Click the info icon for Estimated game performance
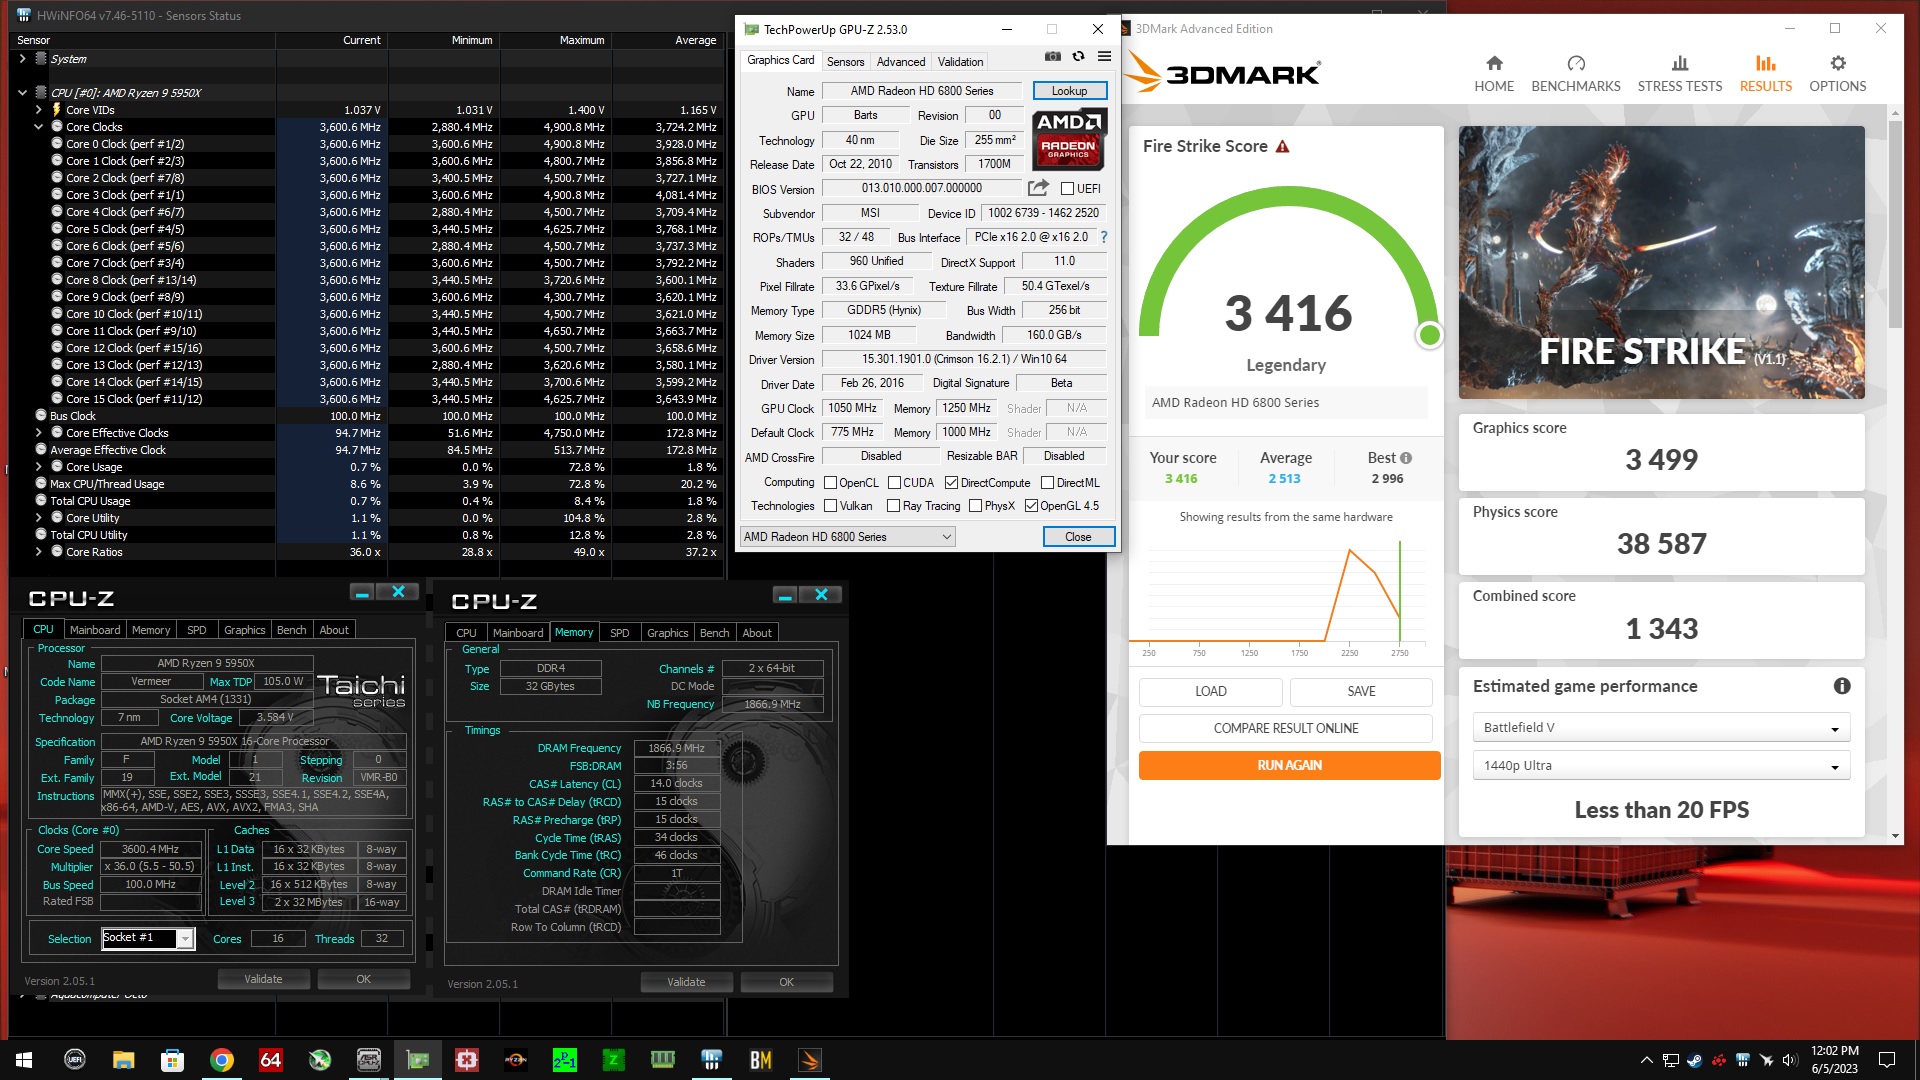 (x=1841, y=686)
